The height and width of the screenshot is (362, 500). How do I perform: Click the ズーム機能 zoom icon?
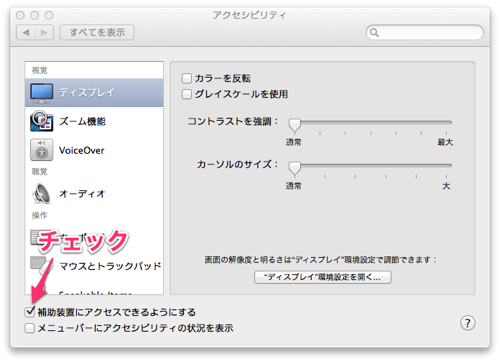(x=41, y=121)
